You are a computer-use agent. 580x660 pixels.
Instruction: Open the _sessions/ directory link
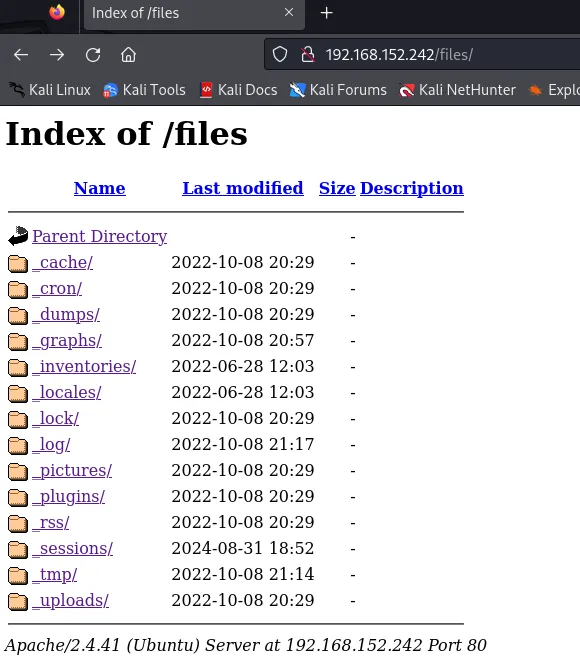click(x=73, y=548)
